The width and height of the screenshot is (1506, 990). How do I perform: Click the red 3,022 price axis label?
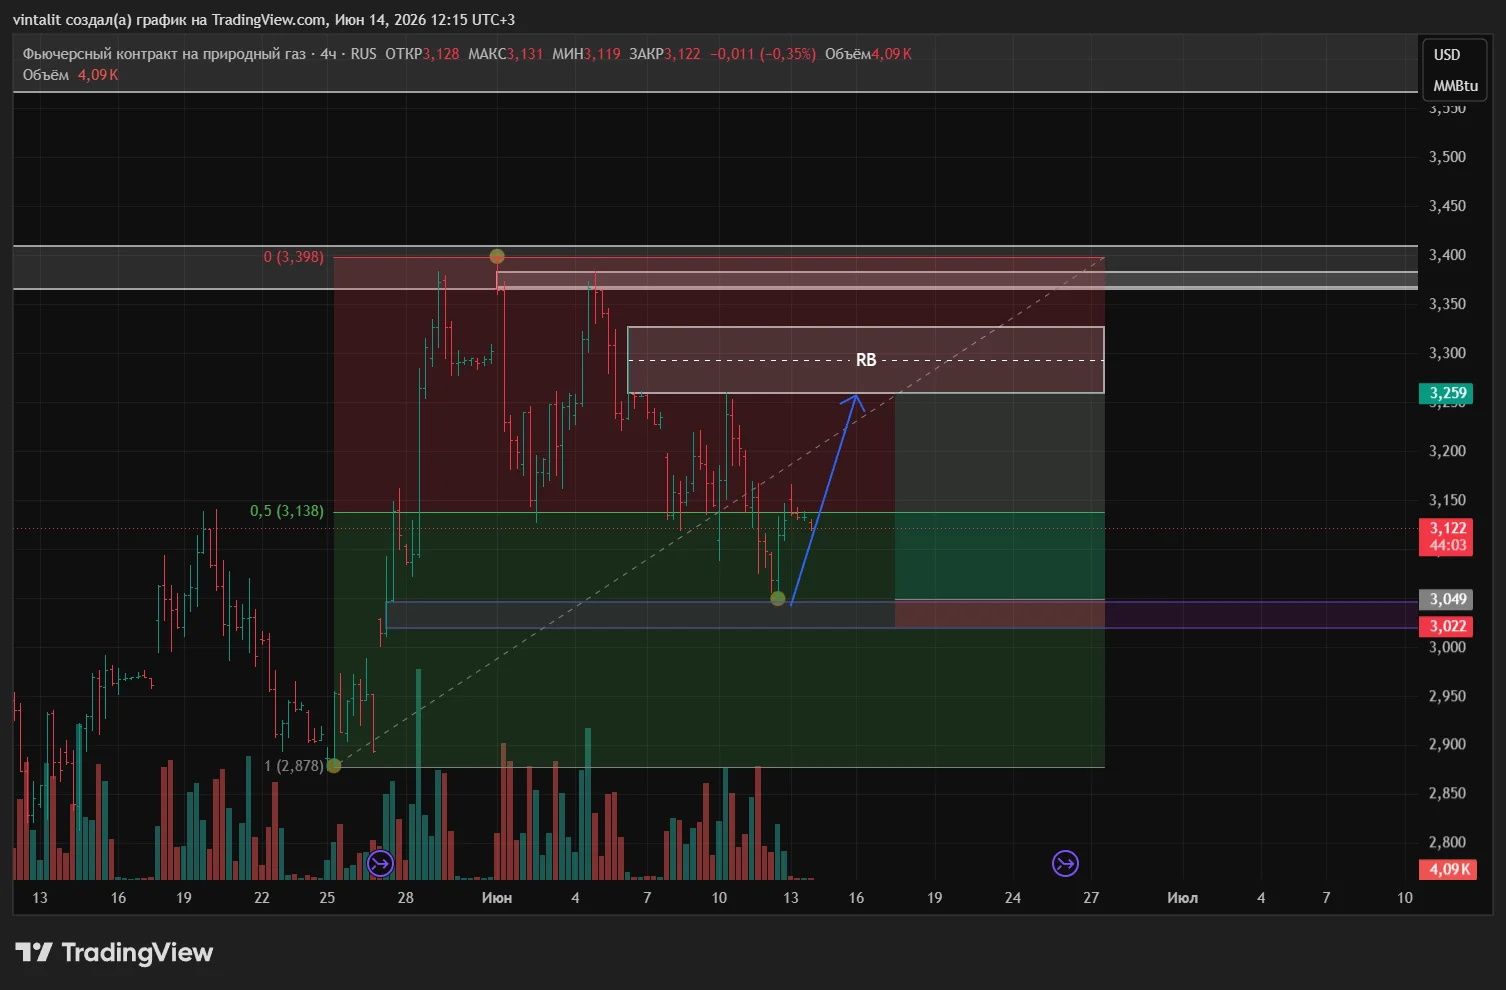click(x=1446, y=627)
